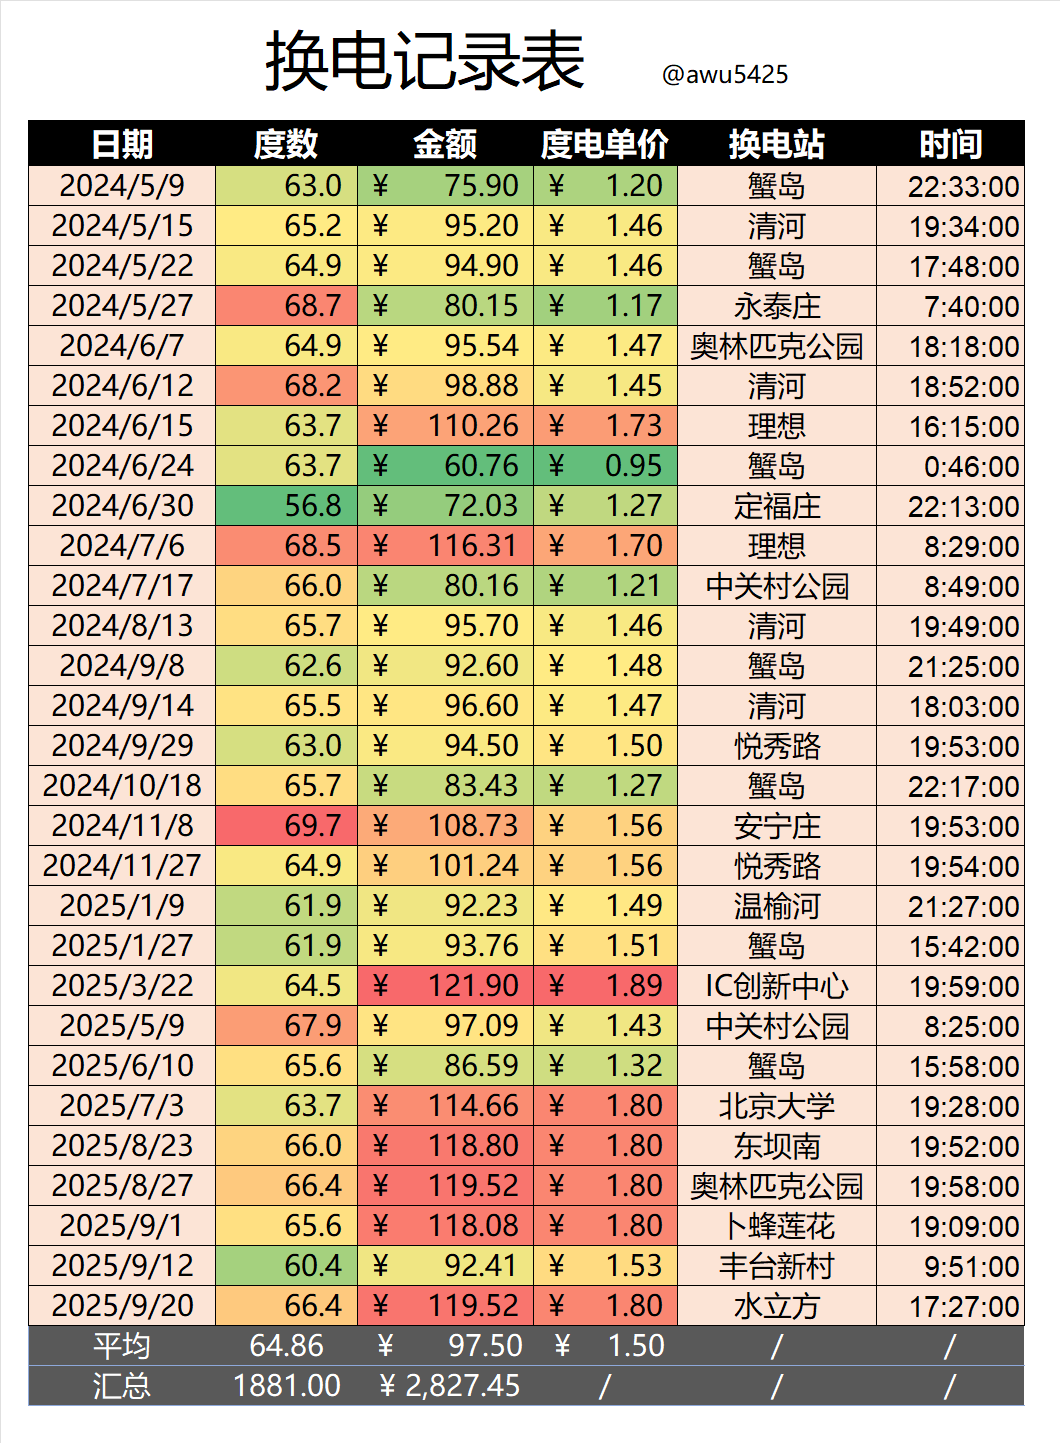Click the 金额 column header
1060x1443 pixels.
click(445, 144)
